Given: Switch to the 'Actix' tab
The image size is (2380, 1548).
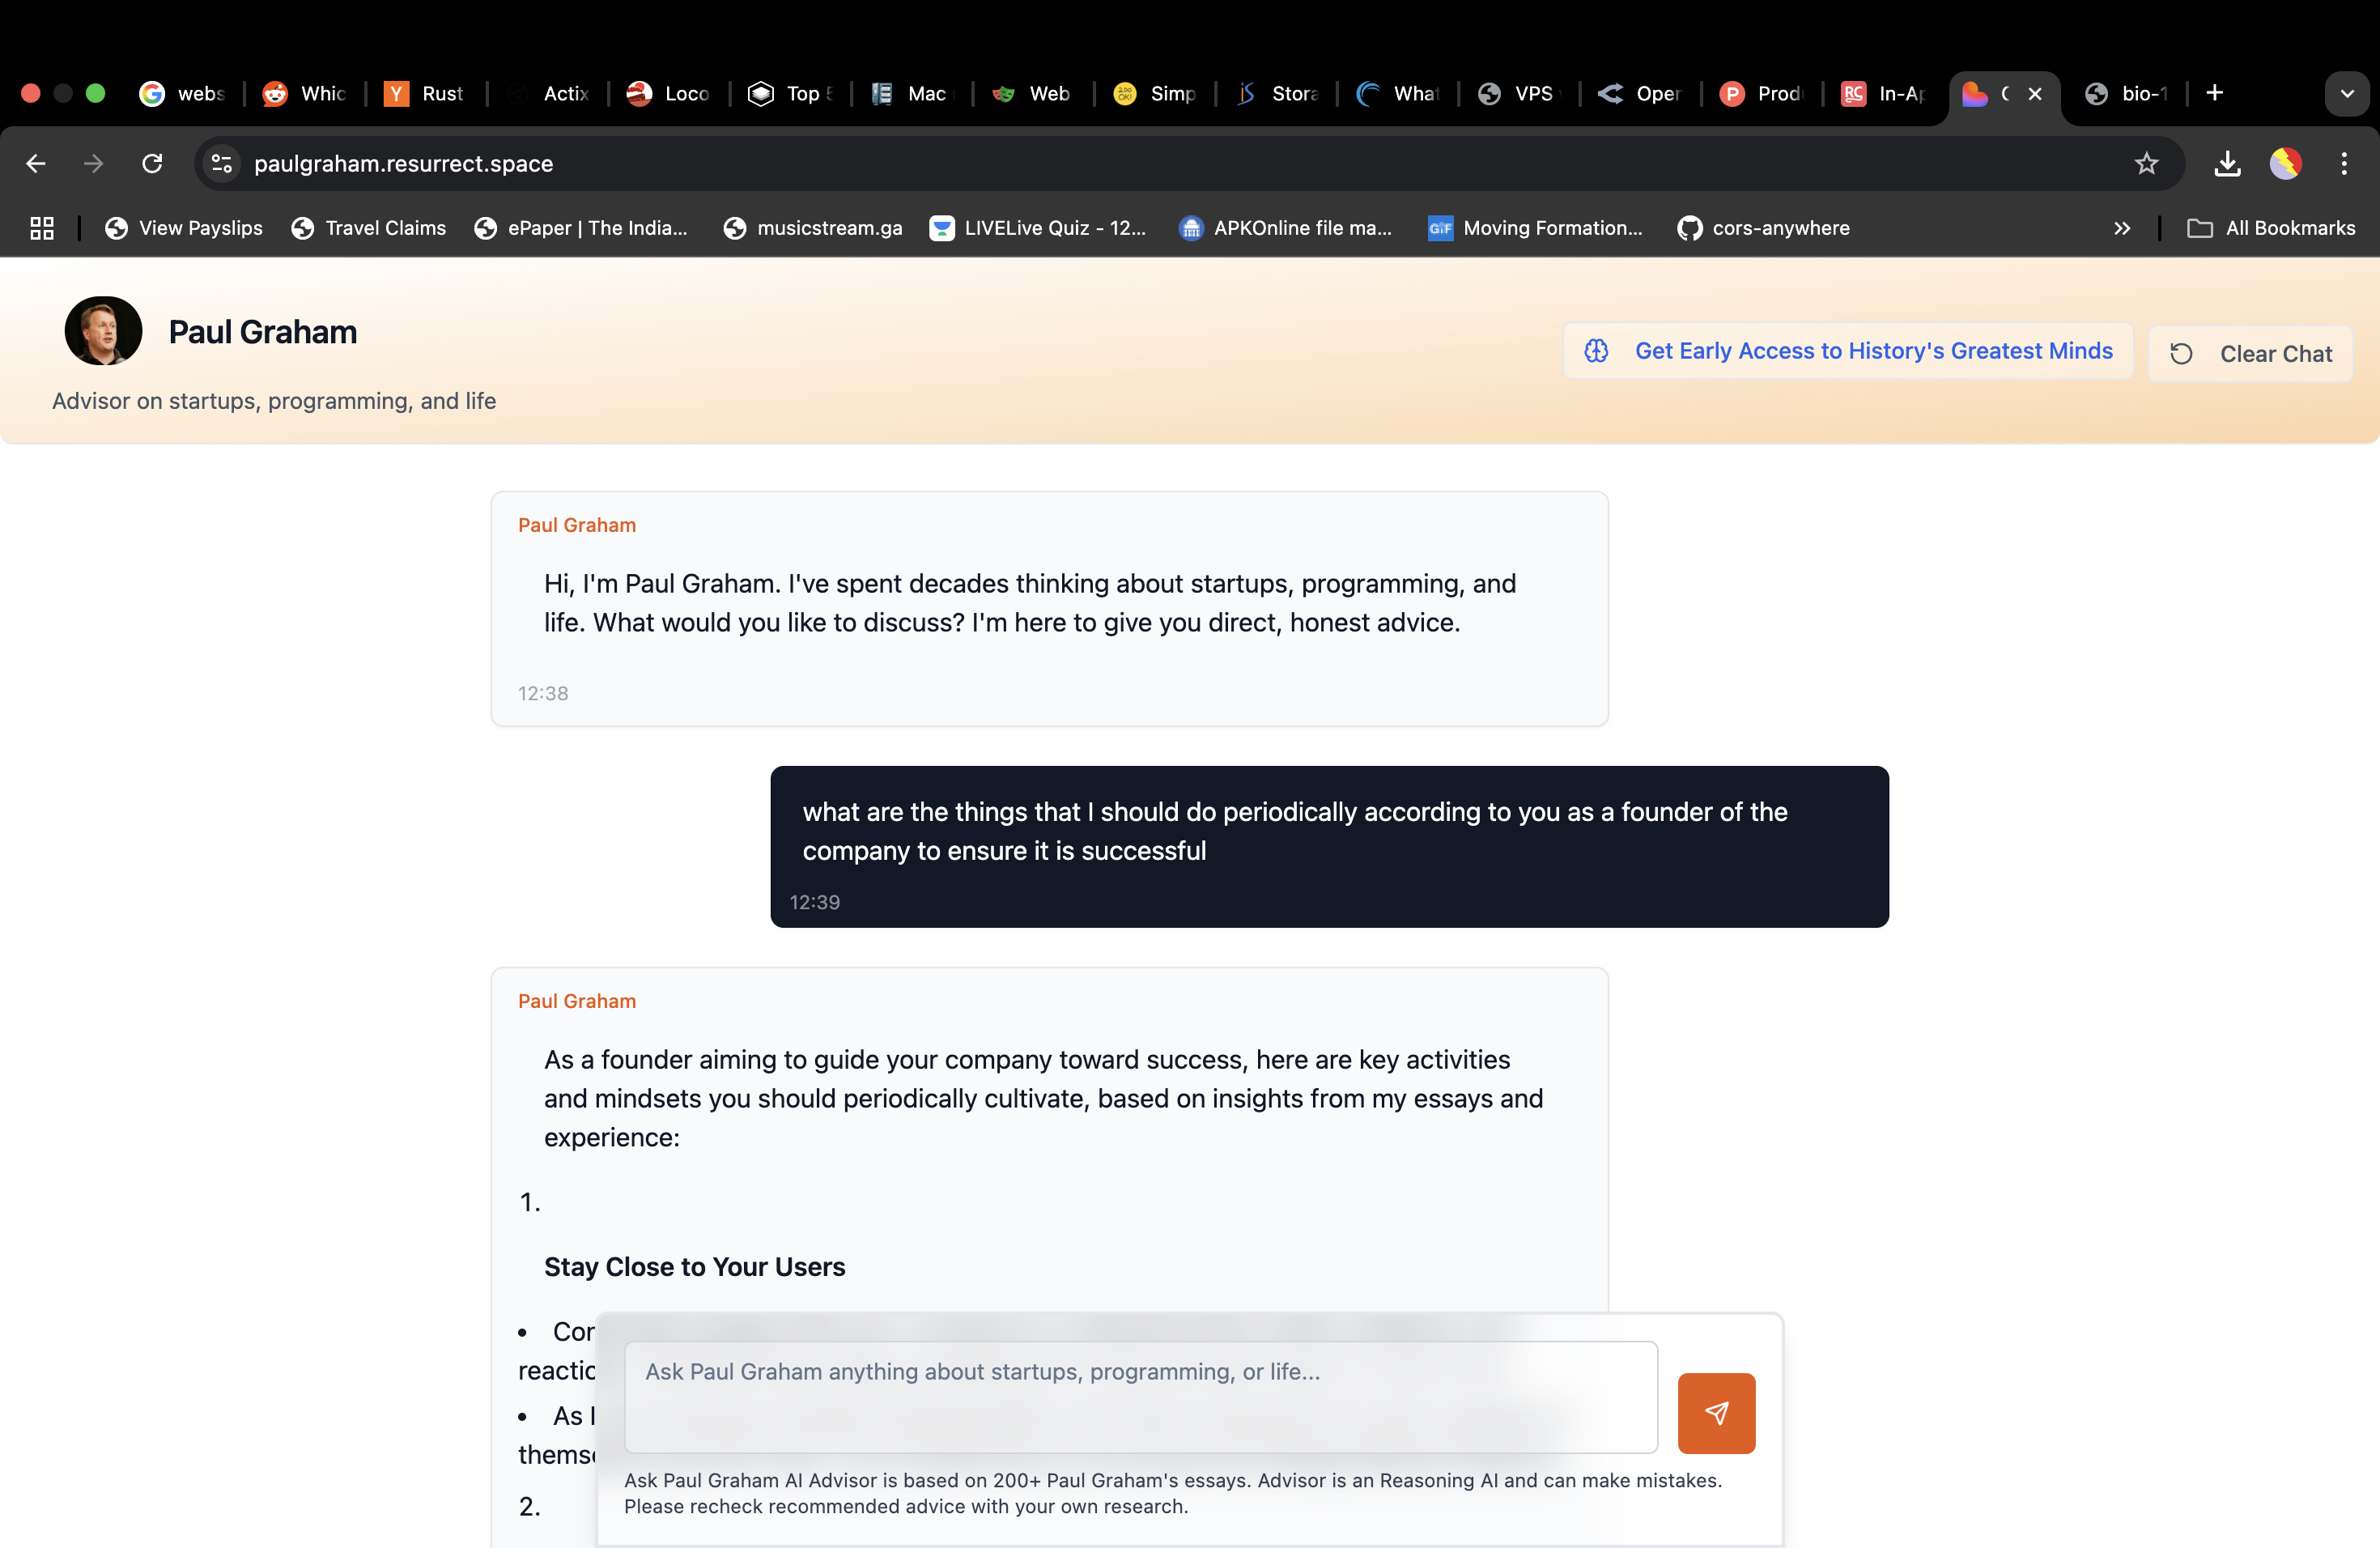Looking at the screenshot, I should point(547,93).
